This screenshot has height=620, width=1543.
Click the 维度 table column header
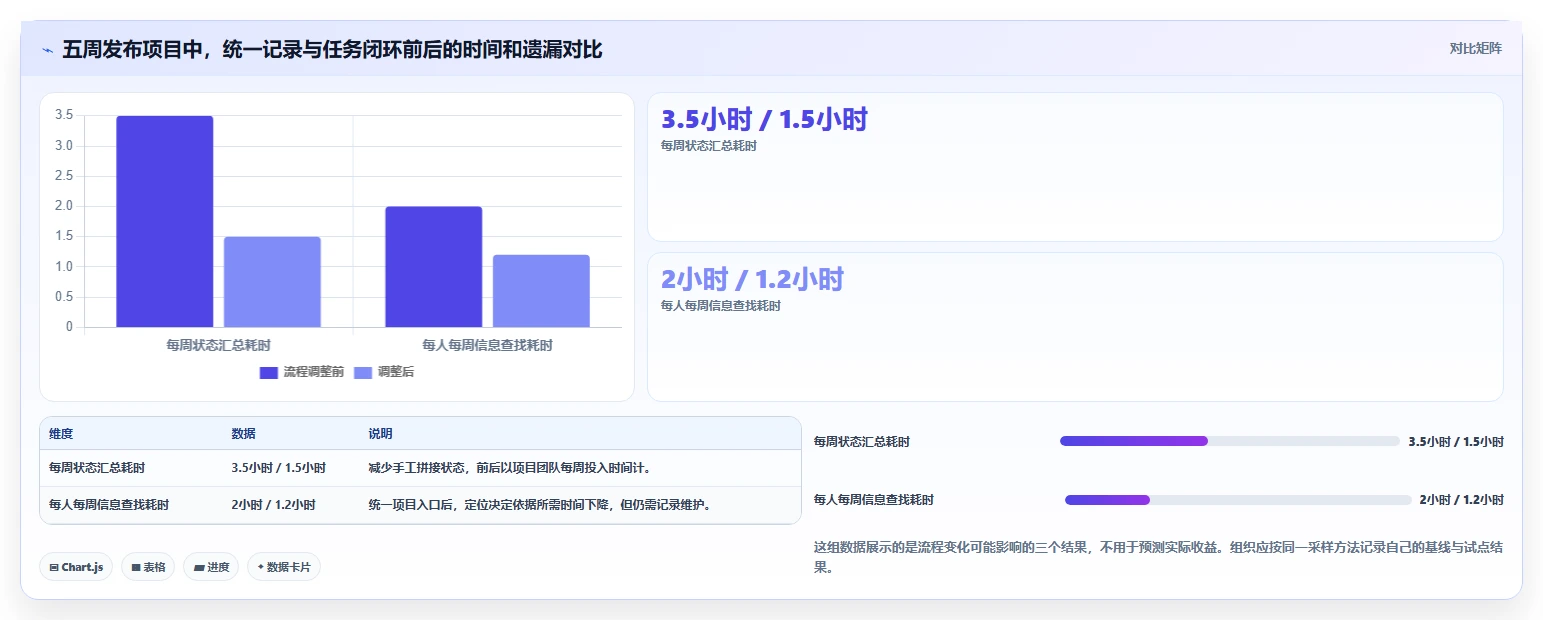61,434
